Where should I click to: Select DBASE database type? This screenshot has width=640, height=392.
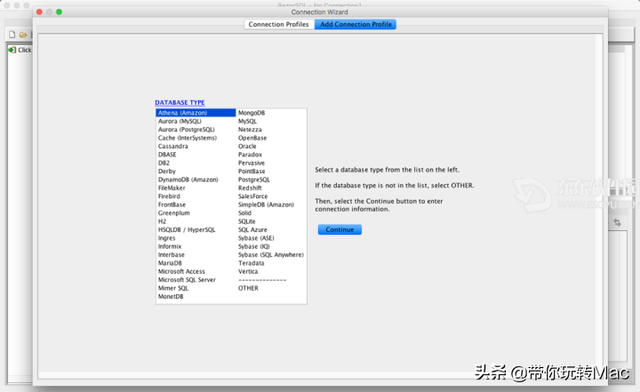point(167,154)
